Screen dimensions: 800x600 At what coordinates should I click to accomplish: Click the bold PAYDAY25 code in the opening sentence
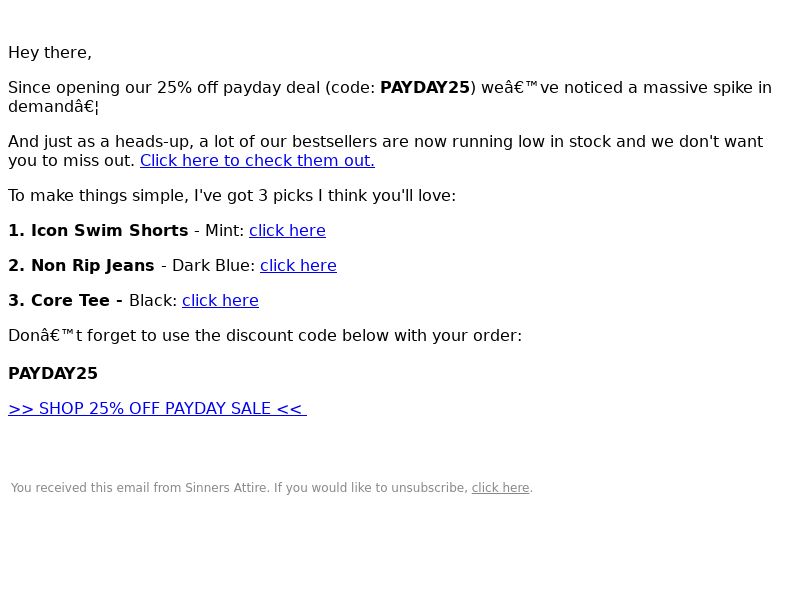click(x=425, y=88)
